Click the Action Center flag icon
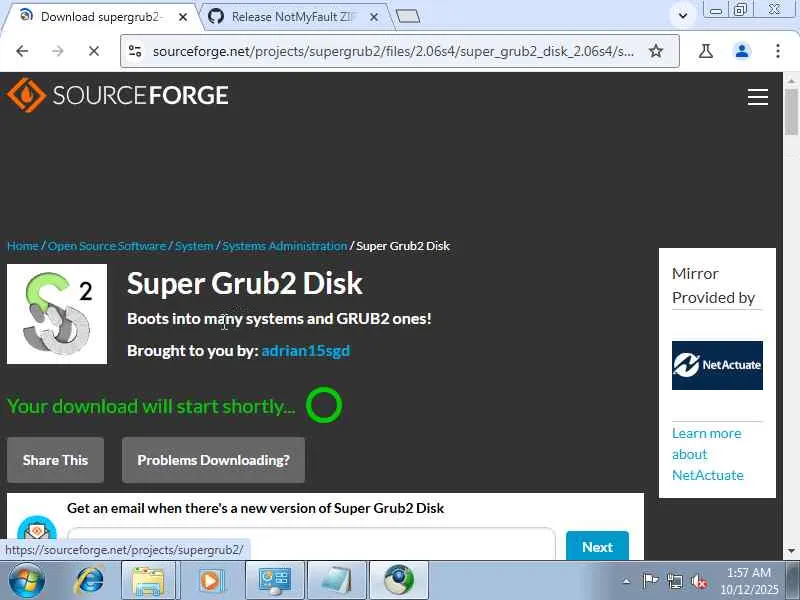Image resolution: width=800 pixels, height=600 pixels. (x=650, y=581)
